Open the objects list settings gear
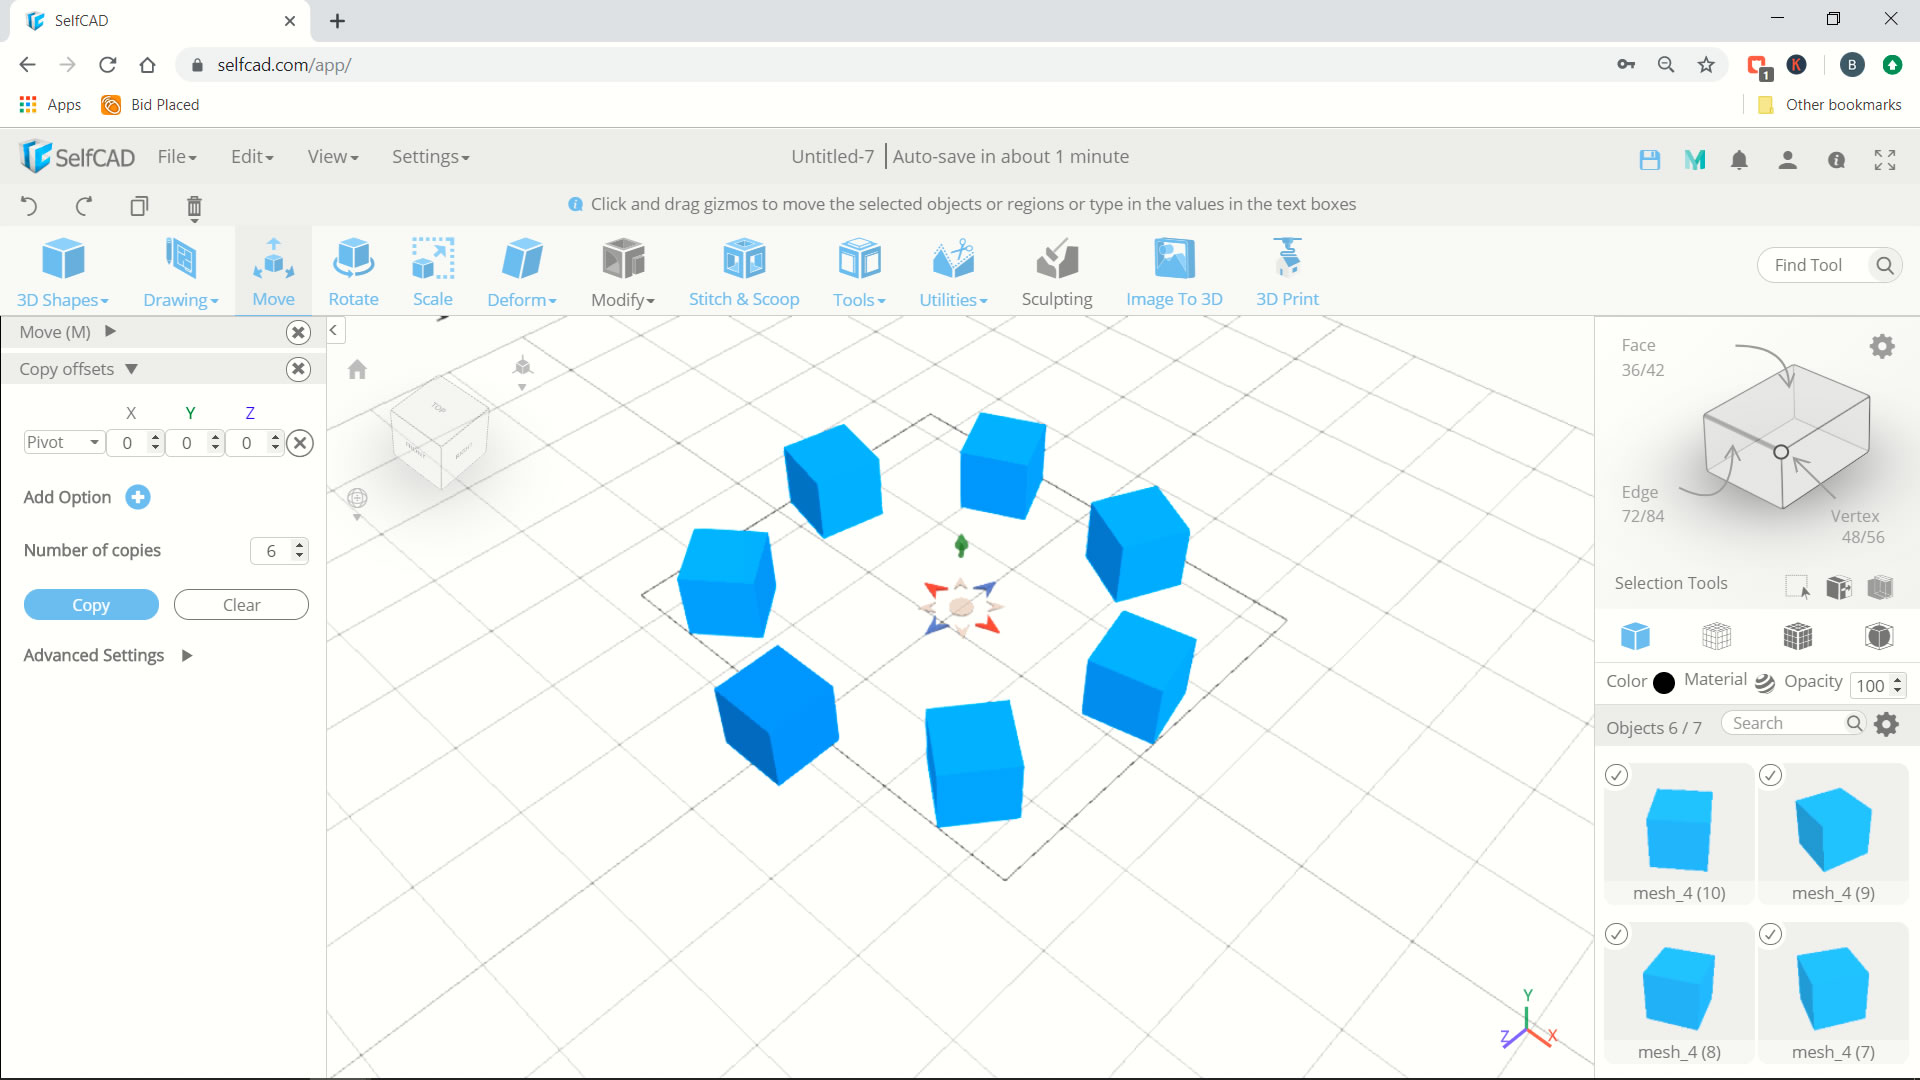Image resolution: width=1920 pixels, height=1080 pixels. point(1887,724)
